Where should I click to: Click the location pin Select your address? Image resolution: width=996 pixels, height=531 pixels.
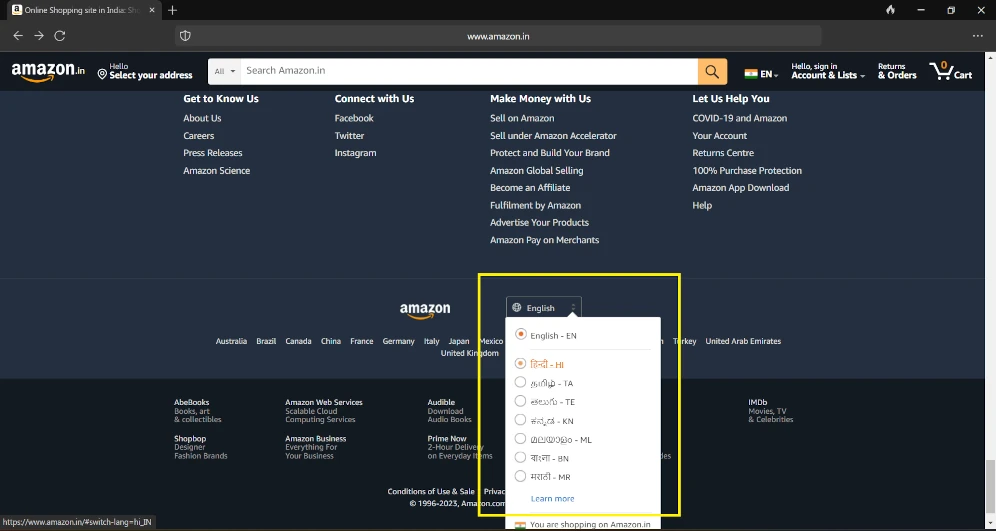pos(145,71)
